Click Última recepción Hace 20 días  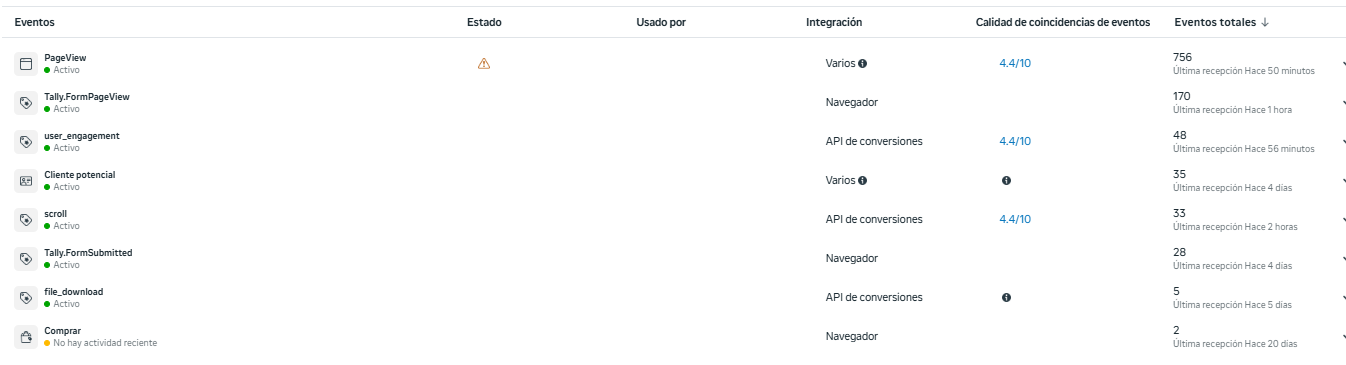pos(1235,344)
